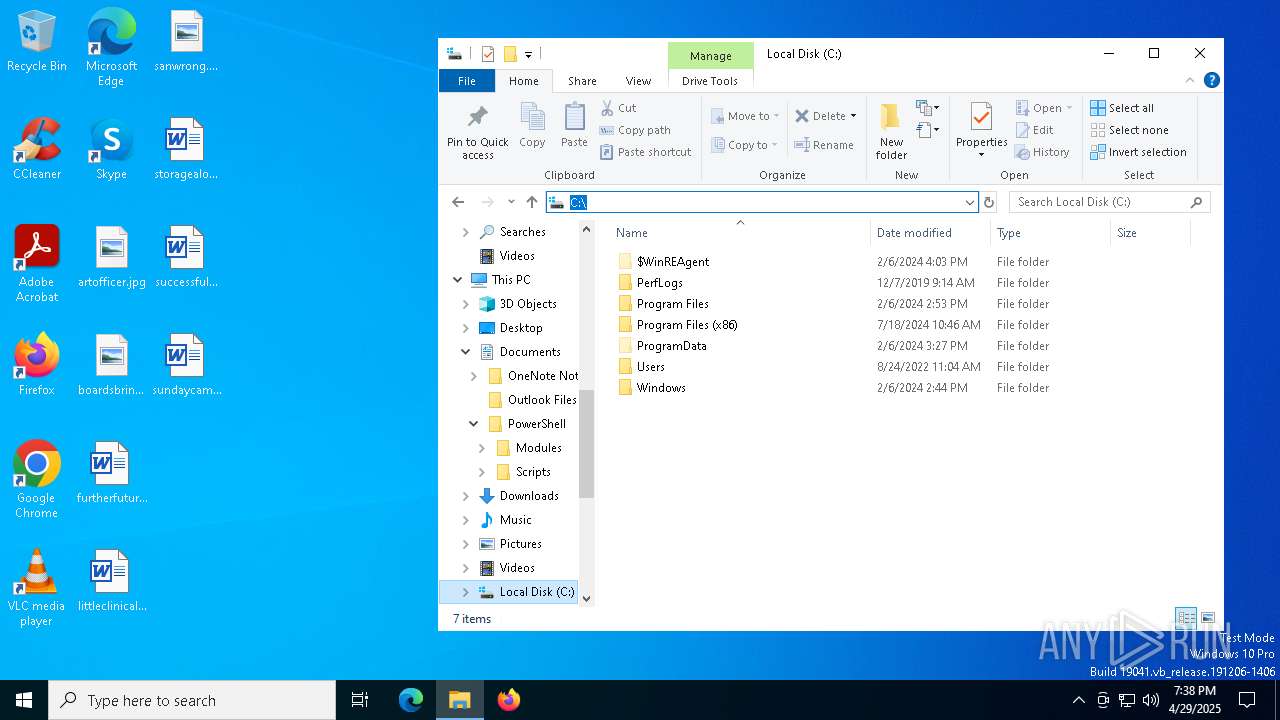The width and height of the screenshot is (1280, 720).
Task: Open address bar history dropdown
Action: [x=969, y=202]
